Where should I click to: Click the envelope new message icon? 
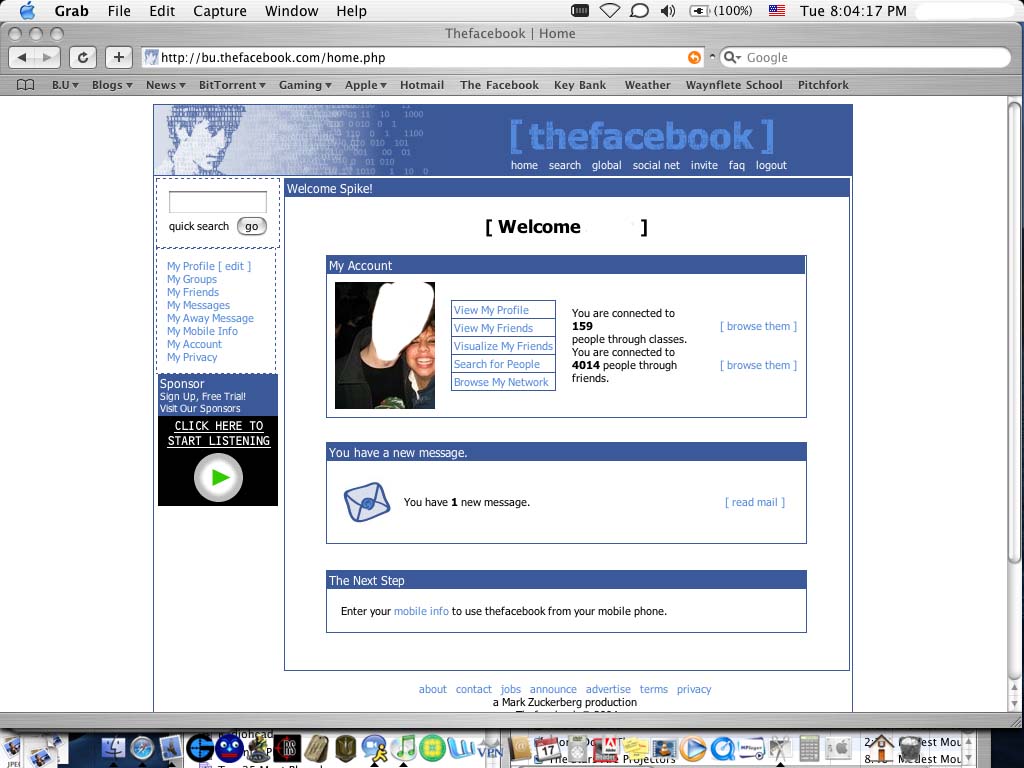[366, 502]
